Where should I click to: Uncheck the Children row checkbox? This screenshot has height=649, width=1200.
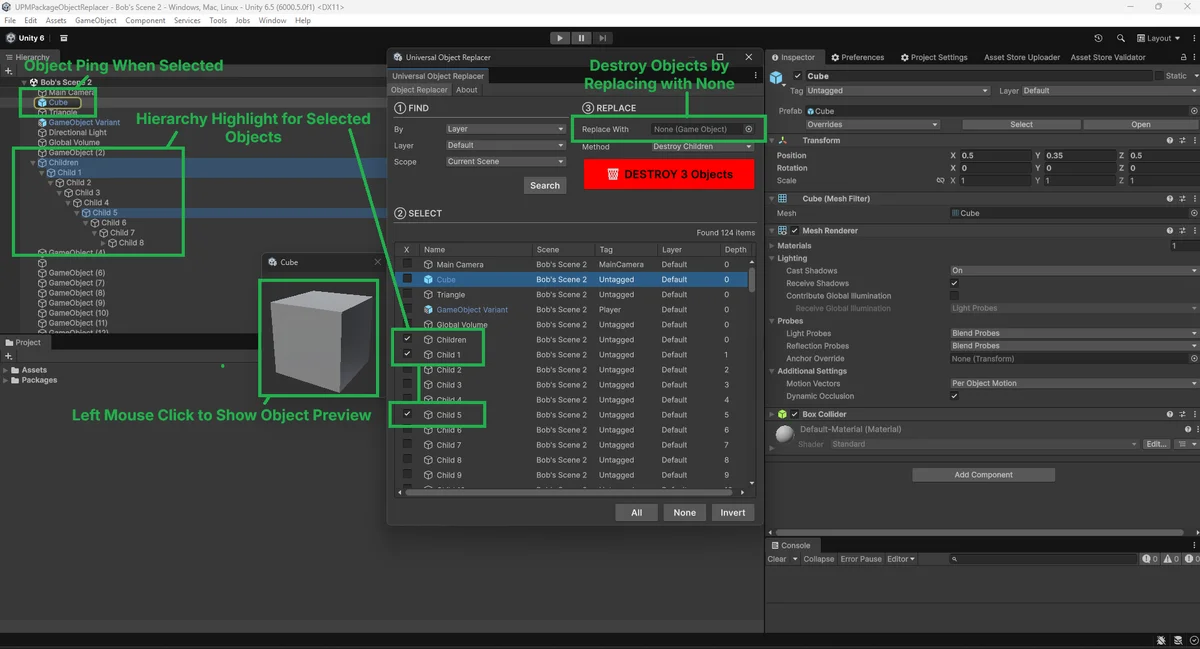click(x=407, y=339)
